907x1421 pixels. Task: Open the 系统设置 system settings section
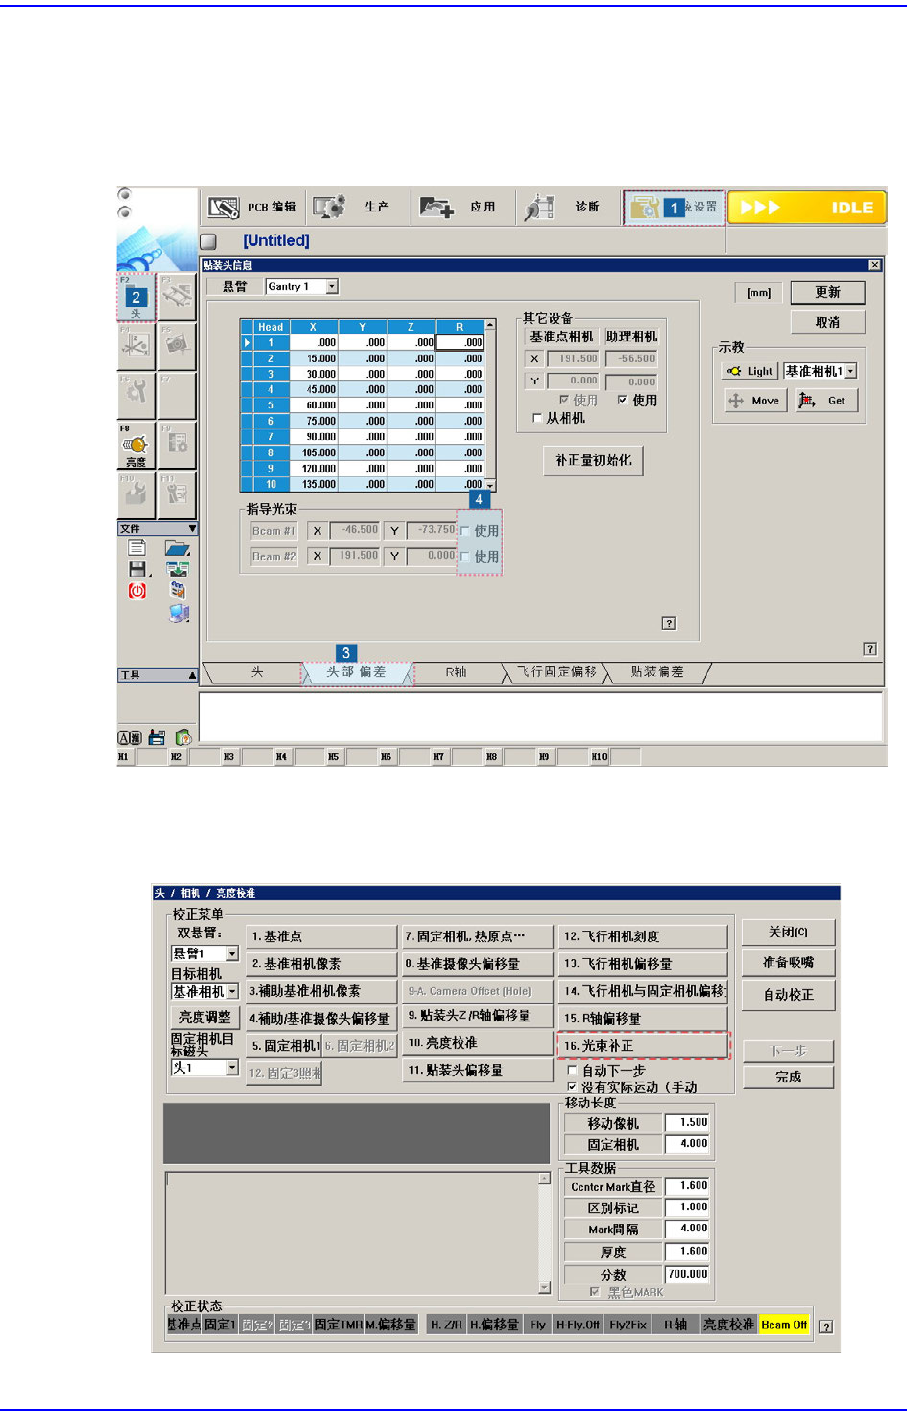675,207
